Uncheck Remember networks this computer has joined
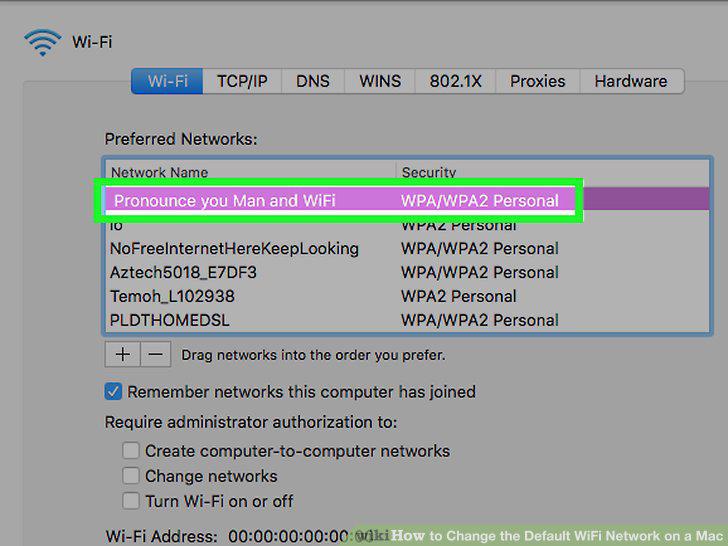This screenshot has width=728, height=546. 113,391
